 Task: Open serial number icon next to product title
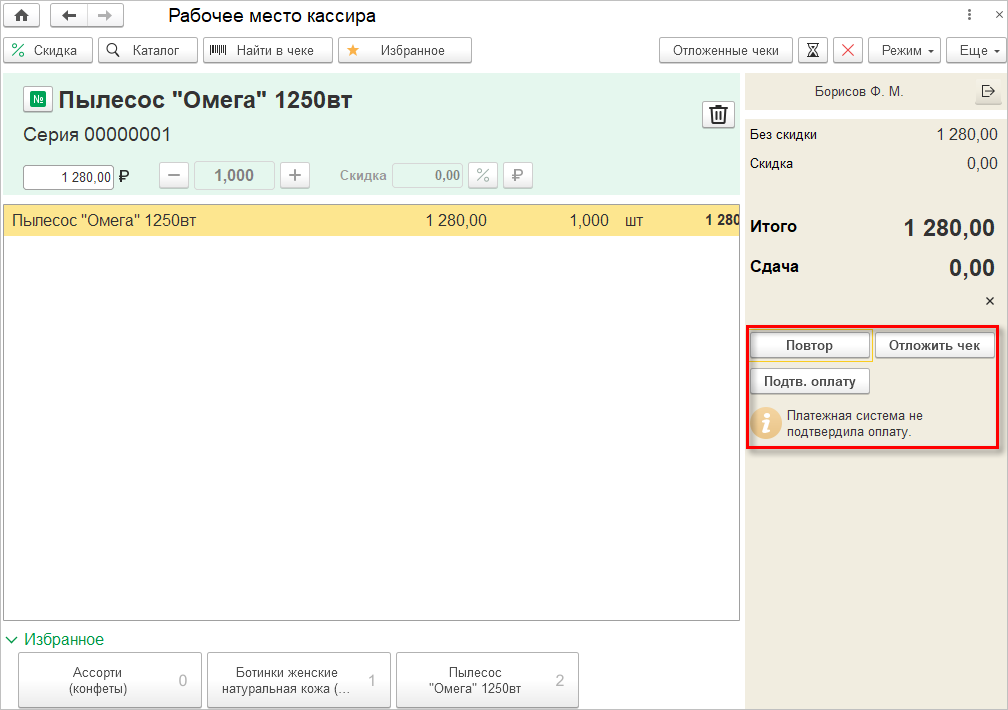coord(38,100)
